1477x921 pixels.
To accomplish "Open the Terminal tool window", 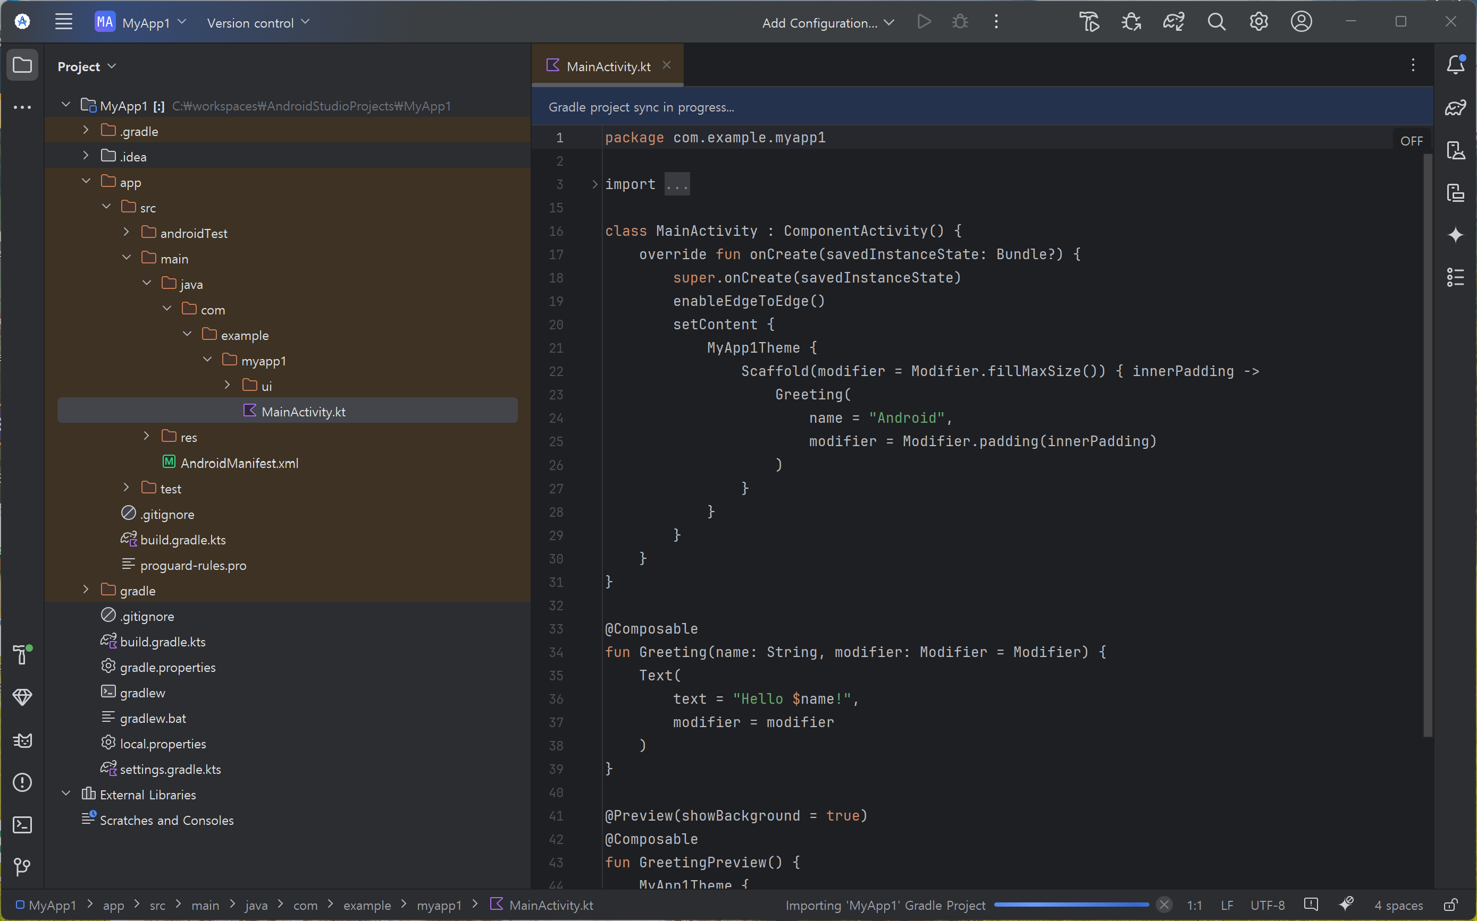I will coord(22,825).
